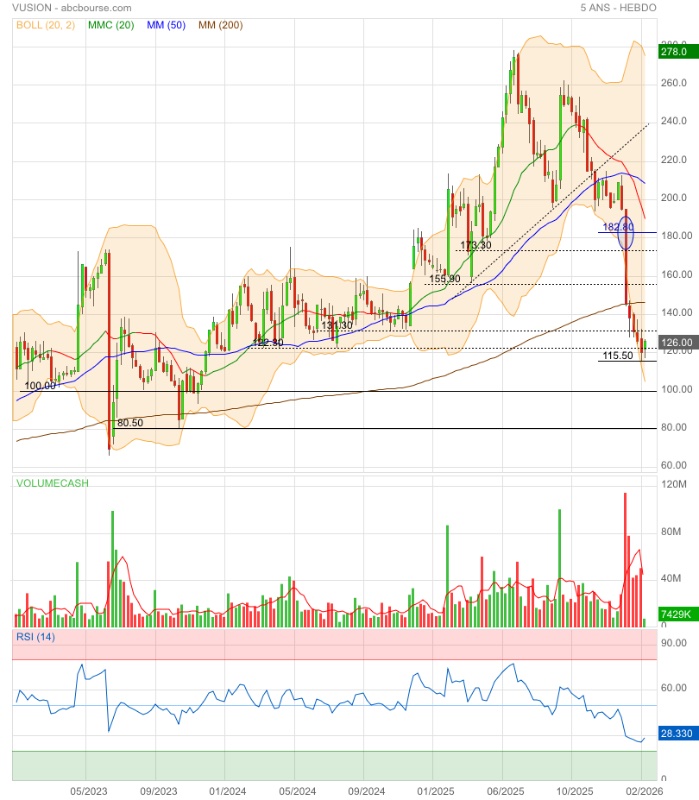Click the 240.0 price axis label
This screenshot has width=699, height=800.
[673, 121]
